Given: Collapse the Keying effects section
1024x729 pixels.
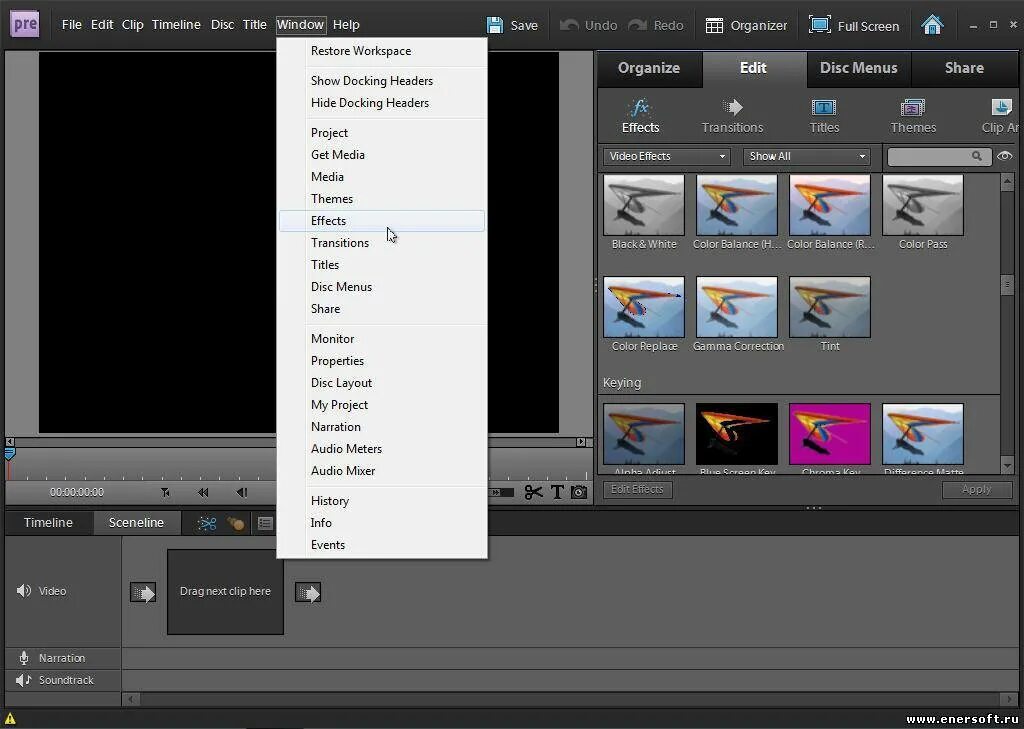Looking at the screenshot, I should 622,383.
